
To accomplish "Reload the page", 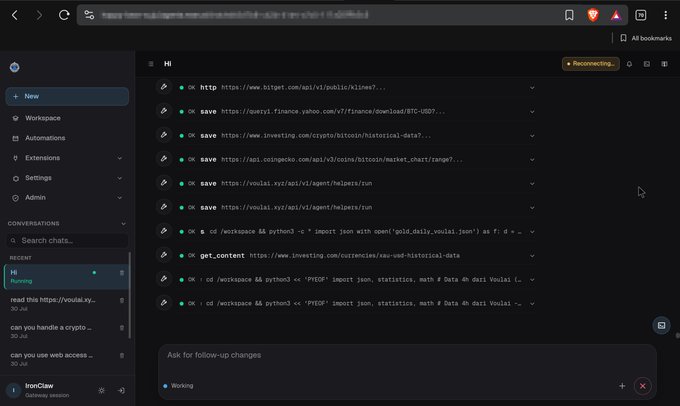I will pos(64,15).
